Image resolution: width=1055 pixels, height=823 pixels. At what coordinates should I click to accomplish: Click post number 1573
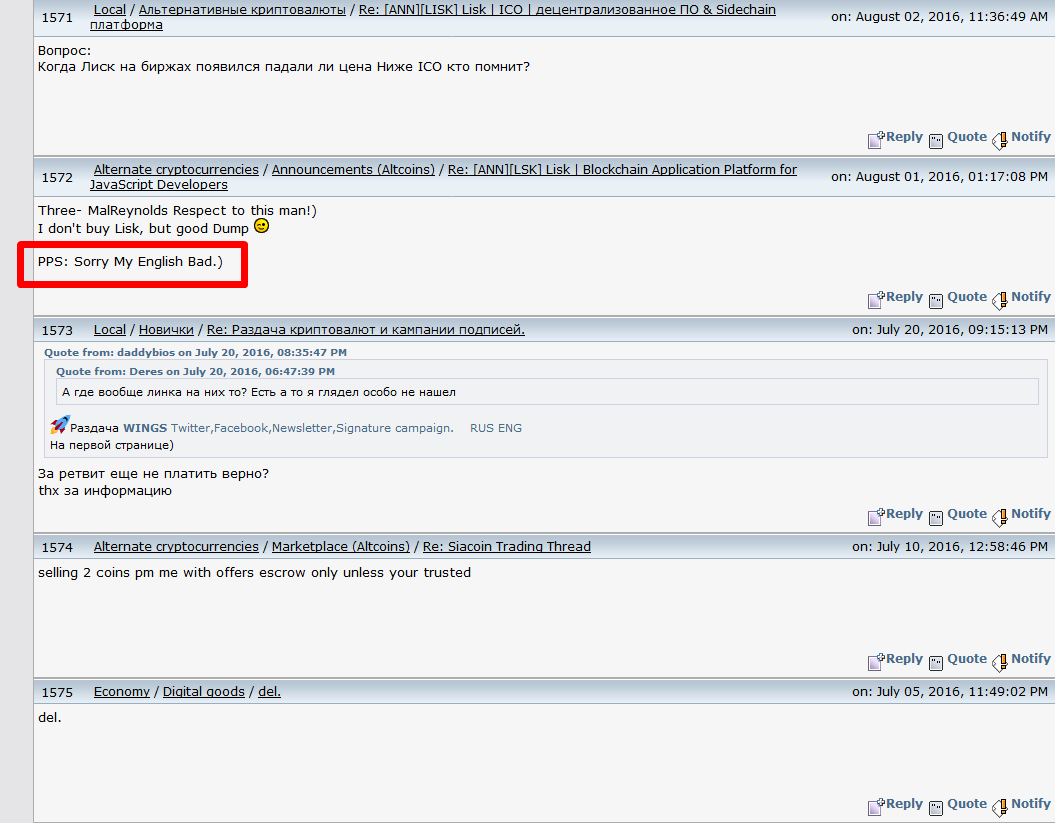tap(57, 330)
